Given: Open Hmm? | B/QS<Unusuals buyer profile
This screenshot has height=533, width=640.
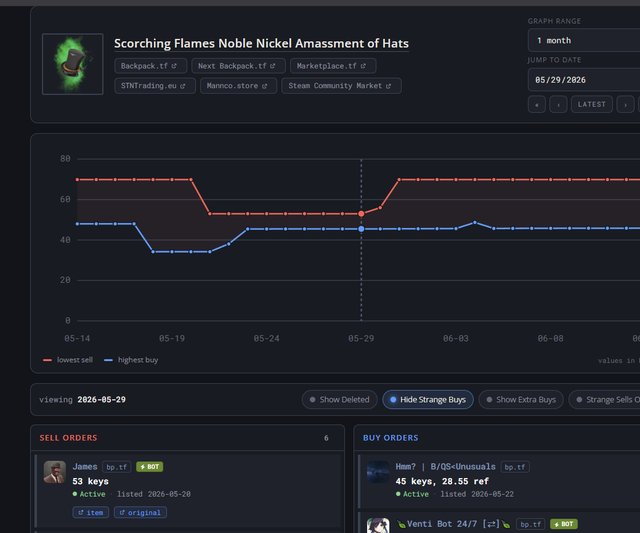Looking at the screenshot, I should point(445,466).
